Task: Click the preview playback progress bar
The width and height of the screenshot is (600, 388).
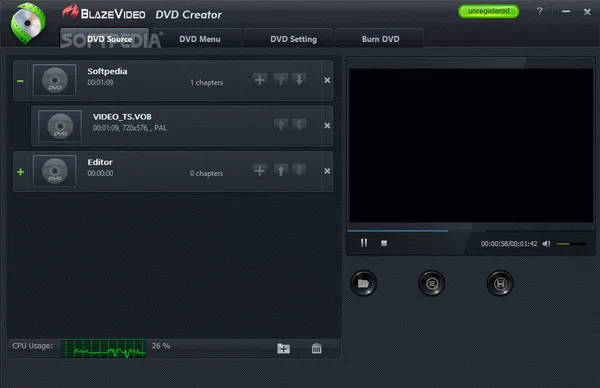Action: coord(471,231)
